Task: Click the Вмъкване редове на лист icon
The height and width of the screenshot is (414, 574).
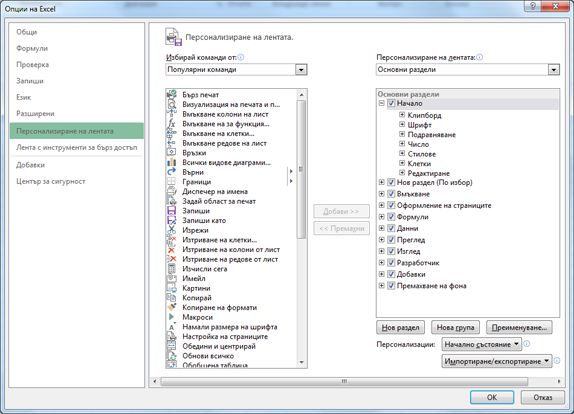Action: point(171,143)
